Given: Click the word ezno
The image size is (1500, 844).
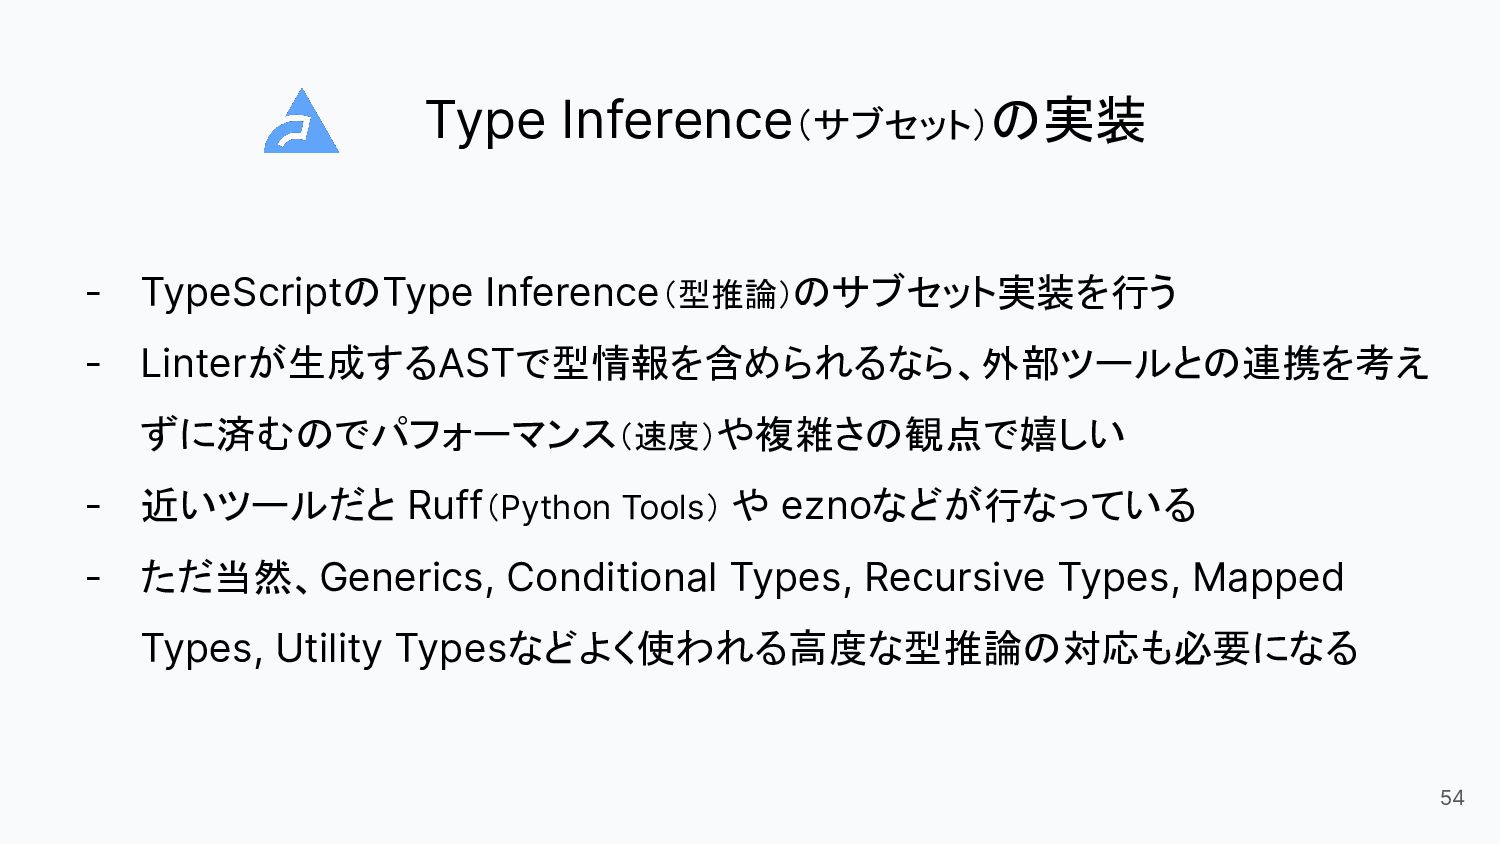Looking at the screenshot, I should pyautogui.click(x=826, y=506).
